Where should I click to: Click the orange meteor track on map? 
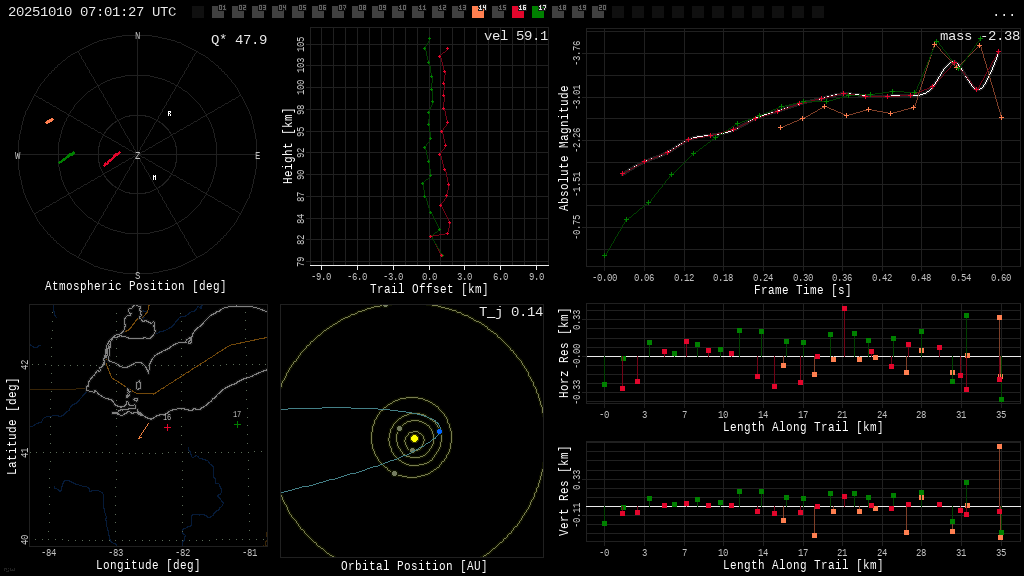pyautogui.click(x=143, y=432)
